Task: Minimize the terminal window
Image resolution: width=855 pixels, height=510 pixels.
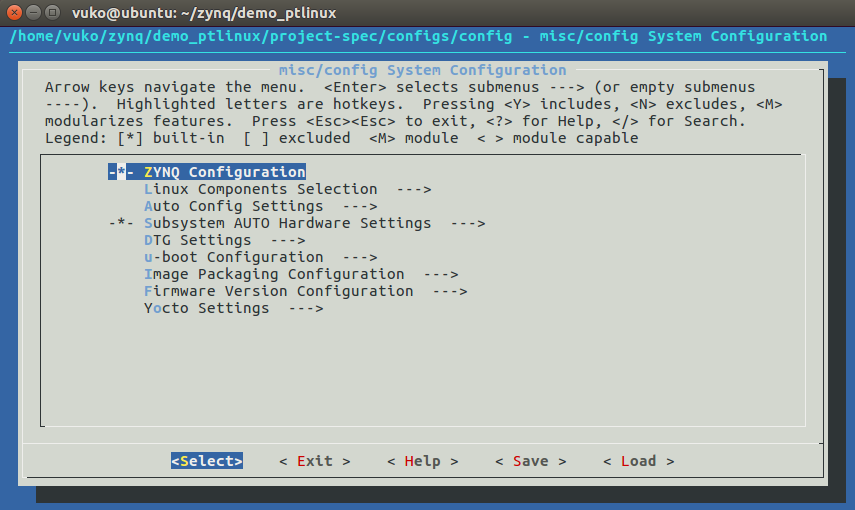Action: coord(33,12)
